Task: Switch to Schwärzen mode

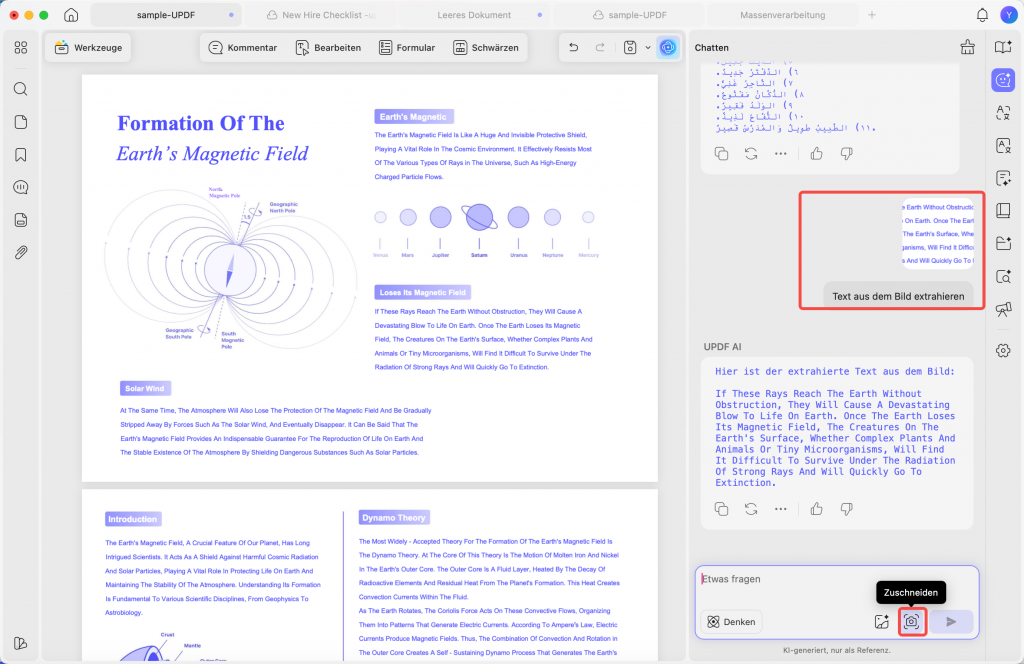Action: coord(486,47)
